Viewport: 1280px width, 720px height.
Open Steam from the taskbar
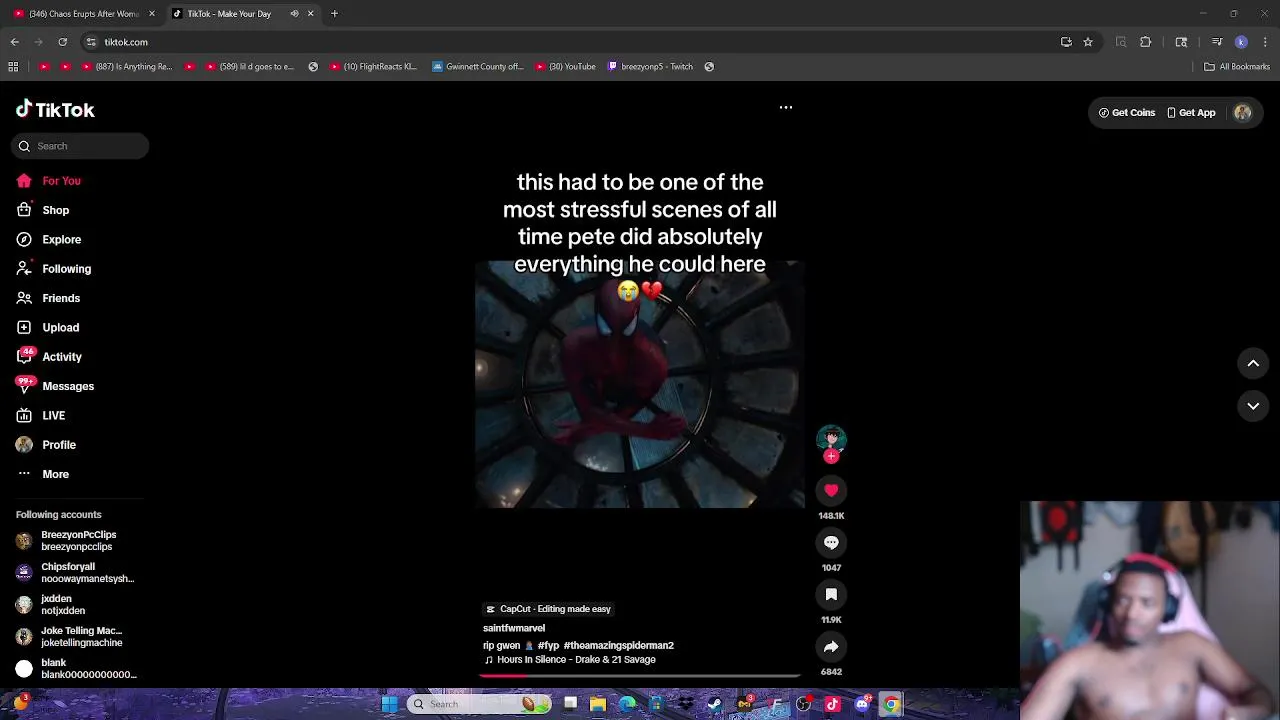[714, 704]
